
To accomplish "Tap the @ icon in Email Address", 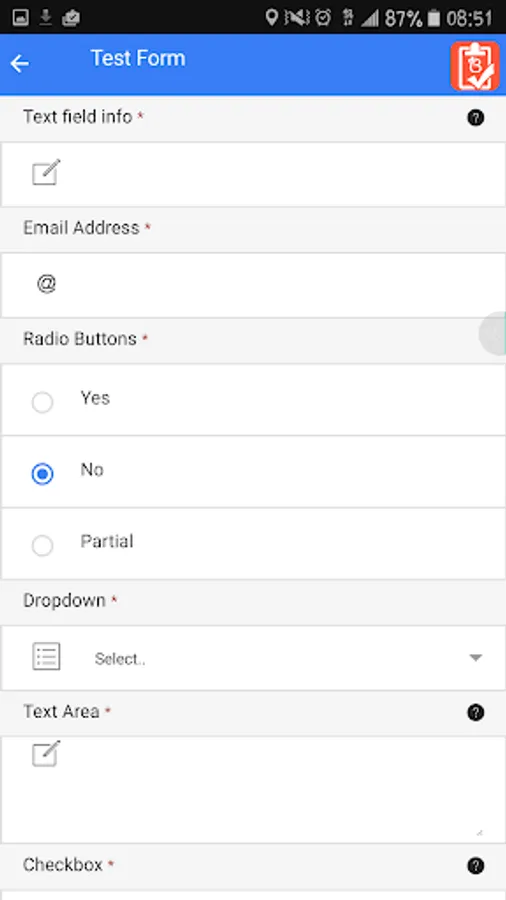I will [x=46, y=284].
